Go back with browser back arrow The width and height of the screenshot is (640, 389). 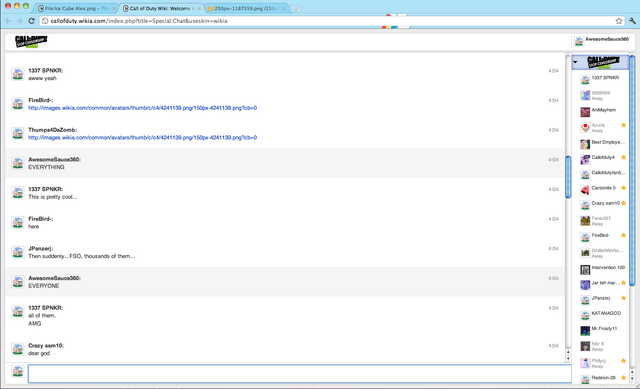(x=8, y=21)
